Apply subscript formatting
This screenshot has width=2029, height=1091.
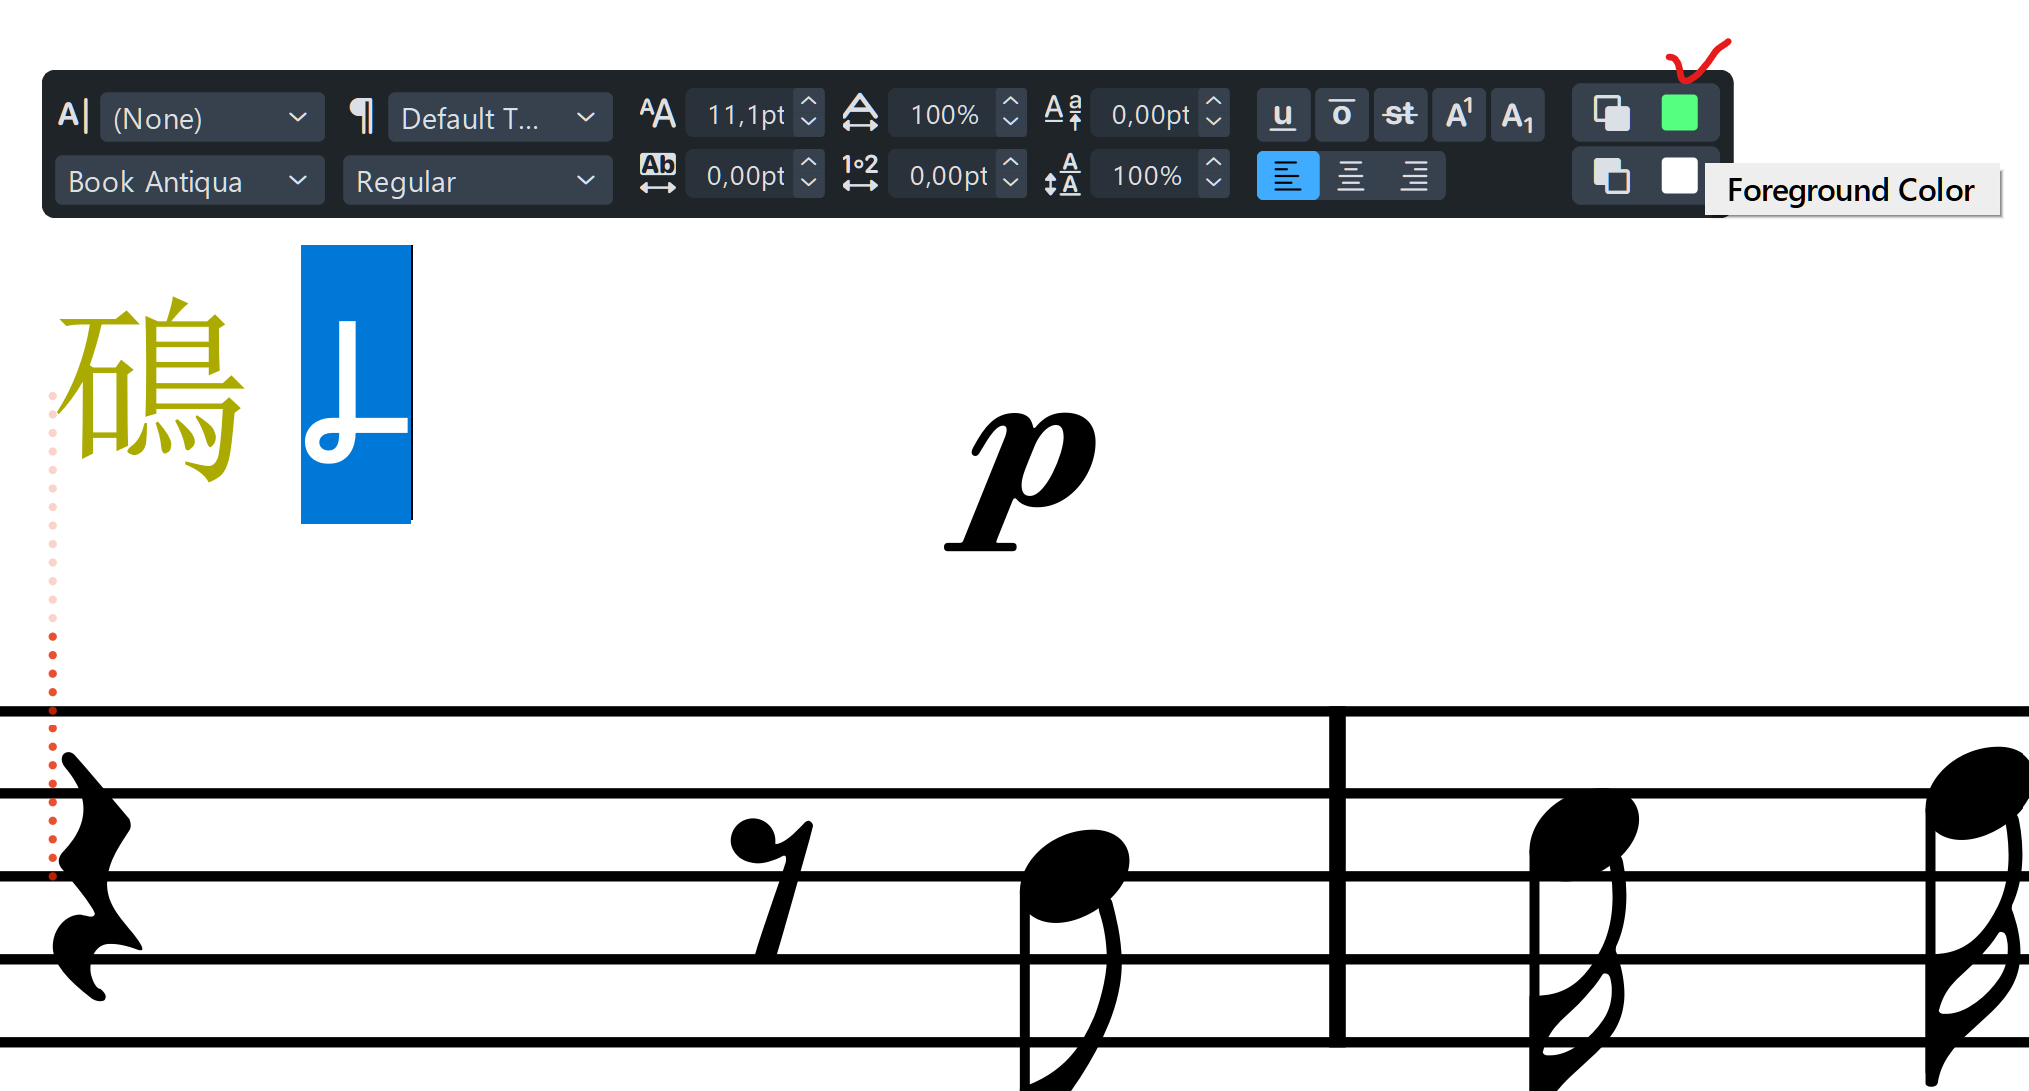(1516, 115)
